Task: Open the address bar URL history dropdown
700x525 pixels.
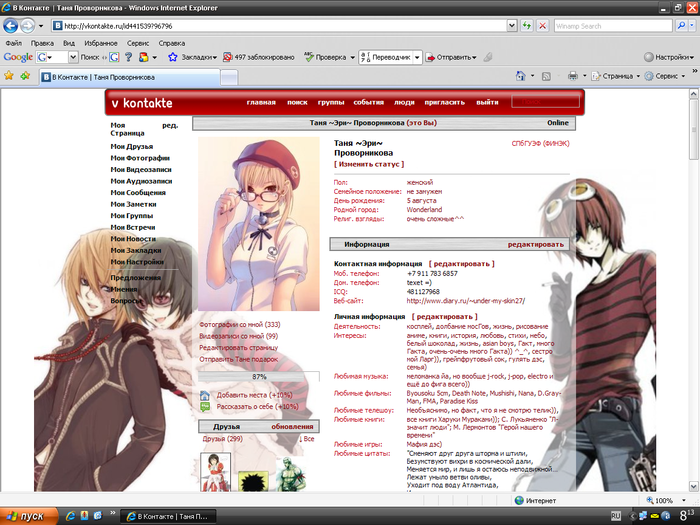Action: tap(512, 26)
